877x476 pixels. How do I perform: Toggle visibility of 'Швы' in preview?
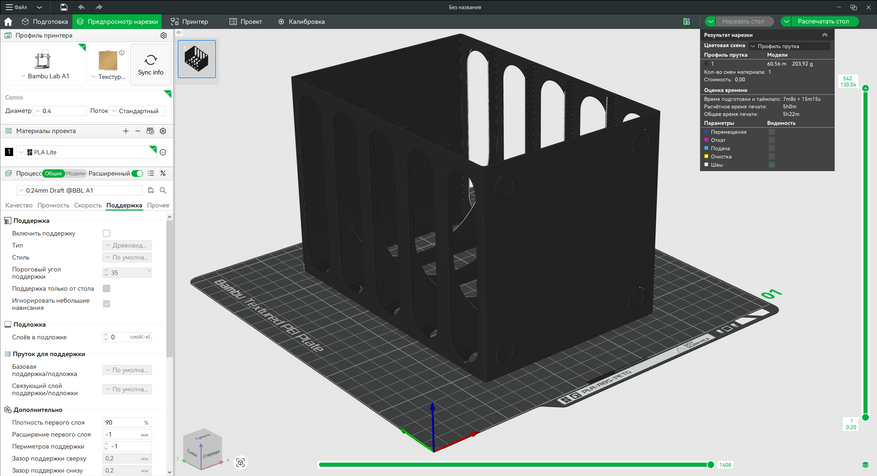(771, 165)
